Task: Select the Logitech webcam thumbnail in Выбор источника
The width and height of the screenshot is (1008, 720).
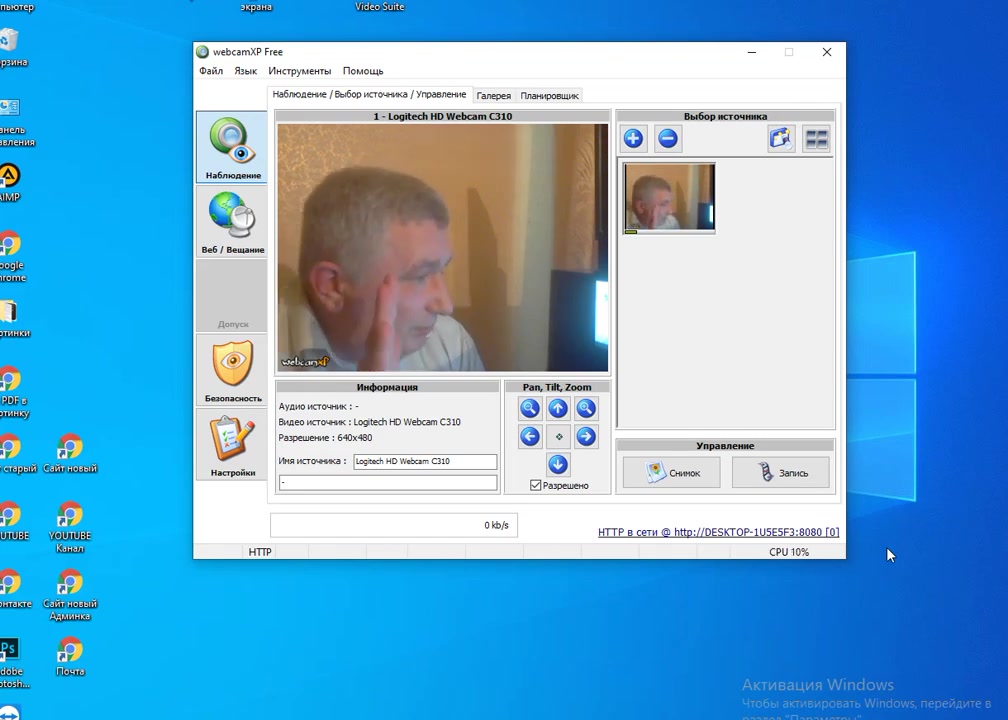Action: tap(669, 197)
